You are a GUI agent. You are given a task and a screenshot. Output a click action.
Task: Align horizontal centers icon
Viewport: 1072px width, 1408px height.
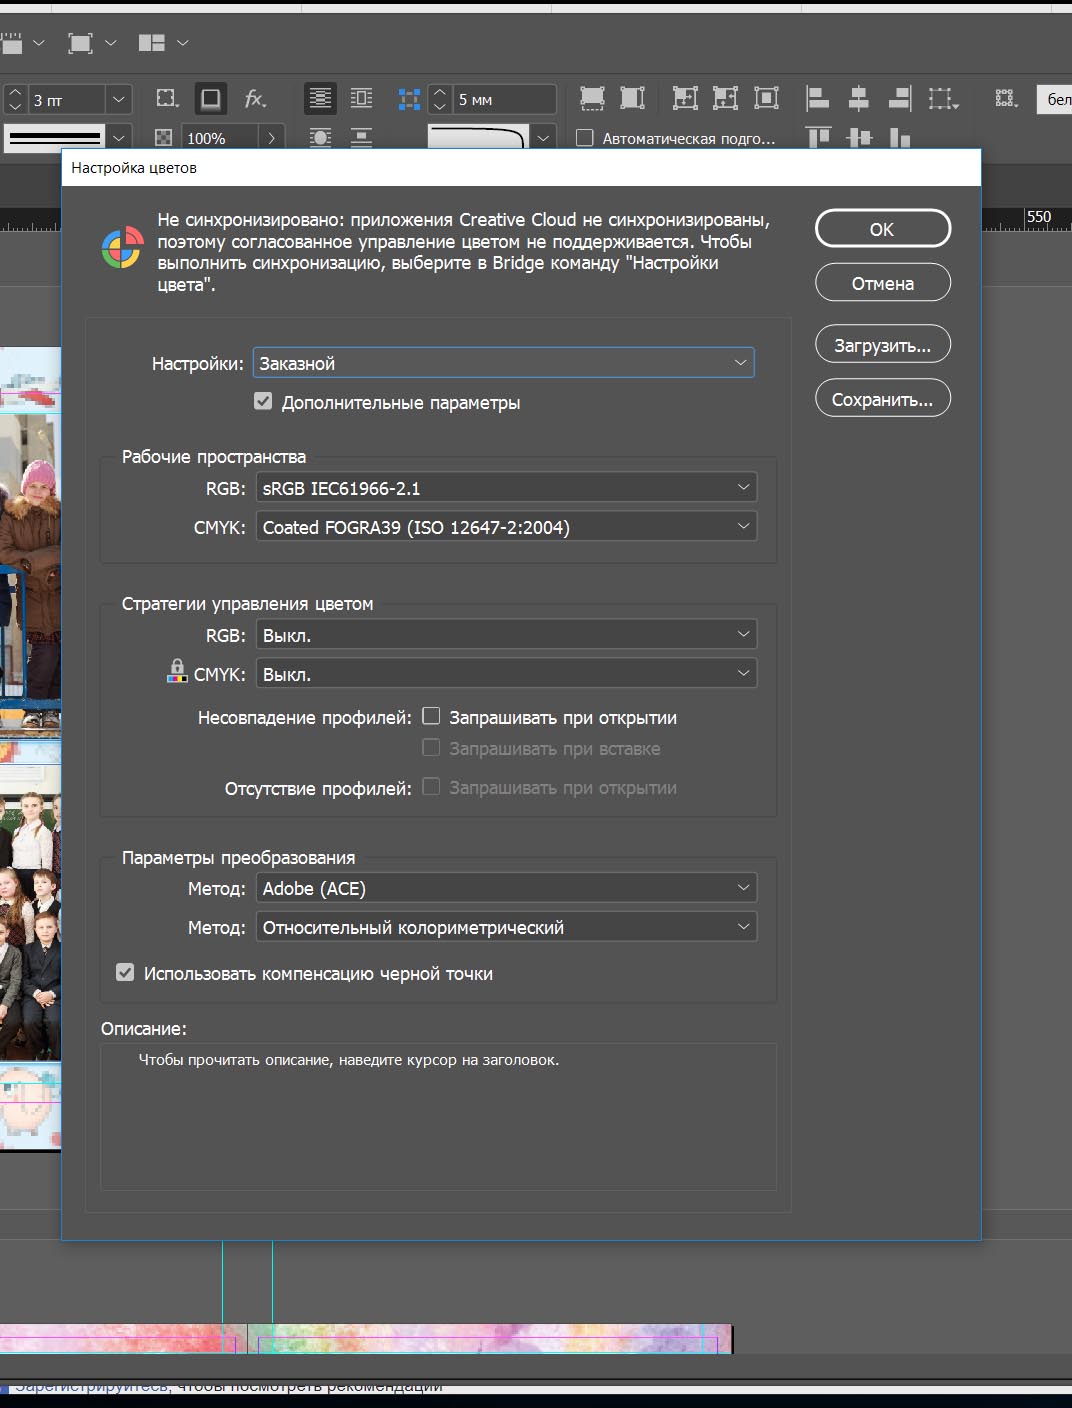tap(859, 98)
